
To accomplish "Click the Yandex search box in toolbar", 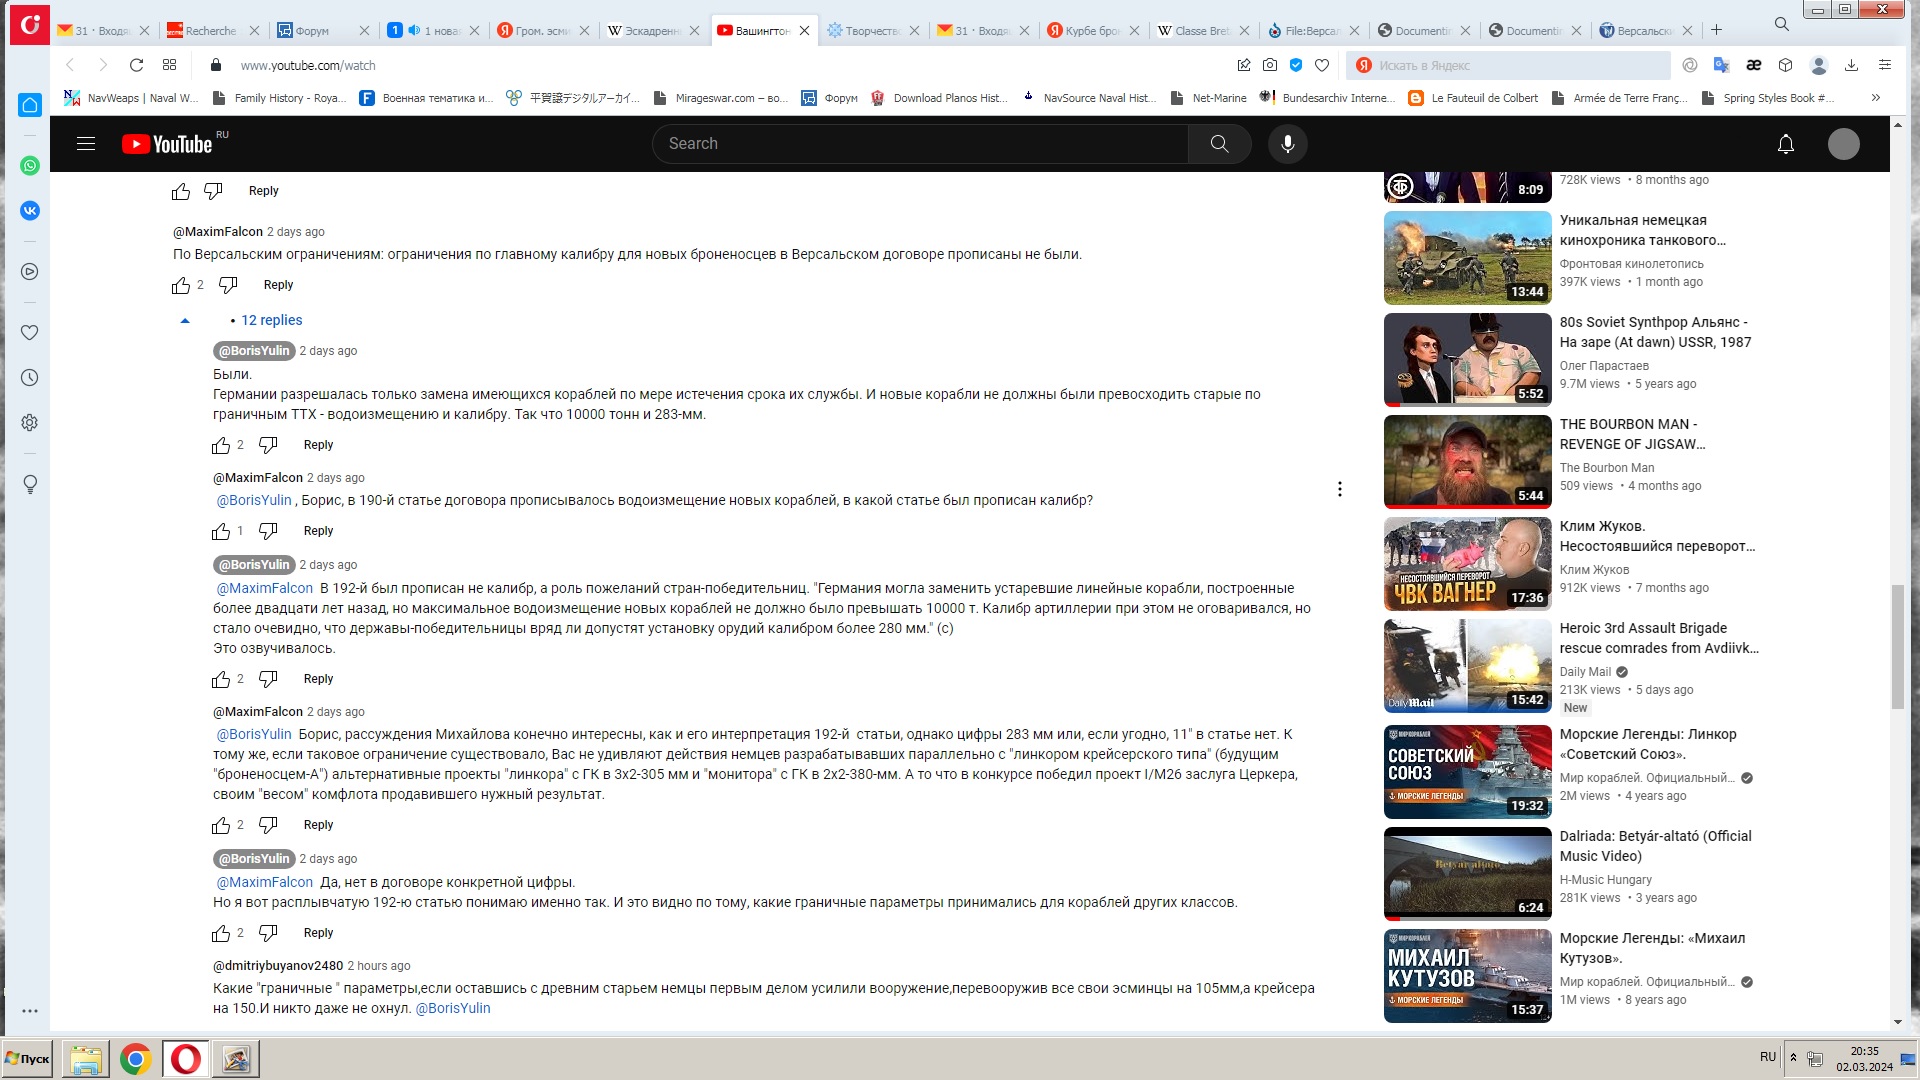I will pos(1508,65).
